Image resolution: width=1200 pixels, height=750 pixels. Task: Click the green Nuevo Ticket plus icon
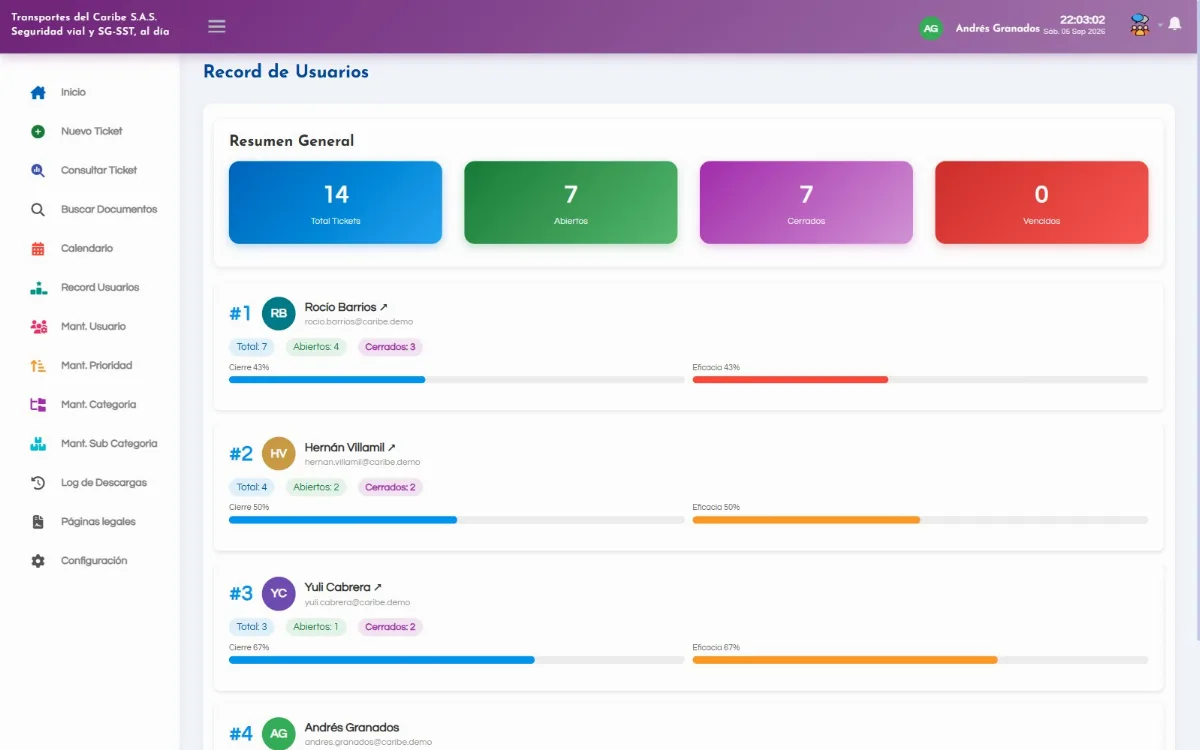pos(38,131)
